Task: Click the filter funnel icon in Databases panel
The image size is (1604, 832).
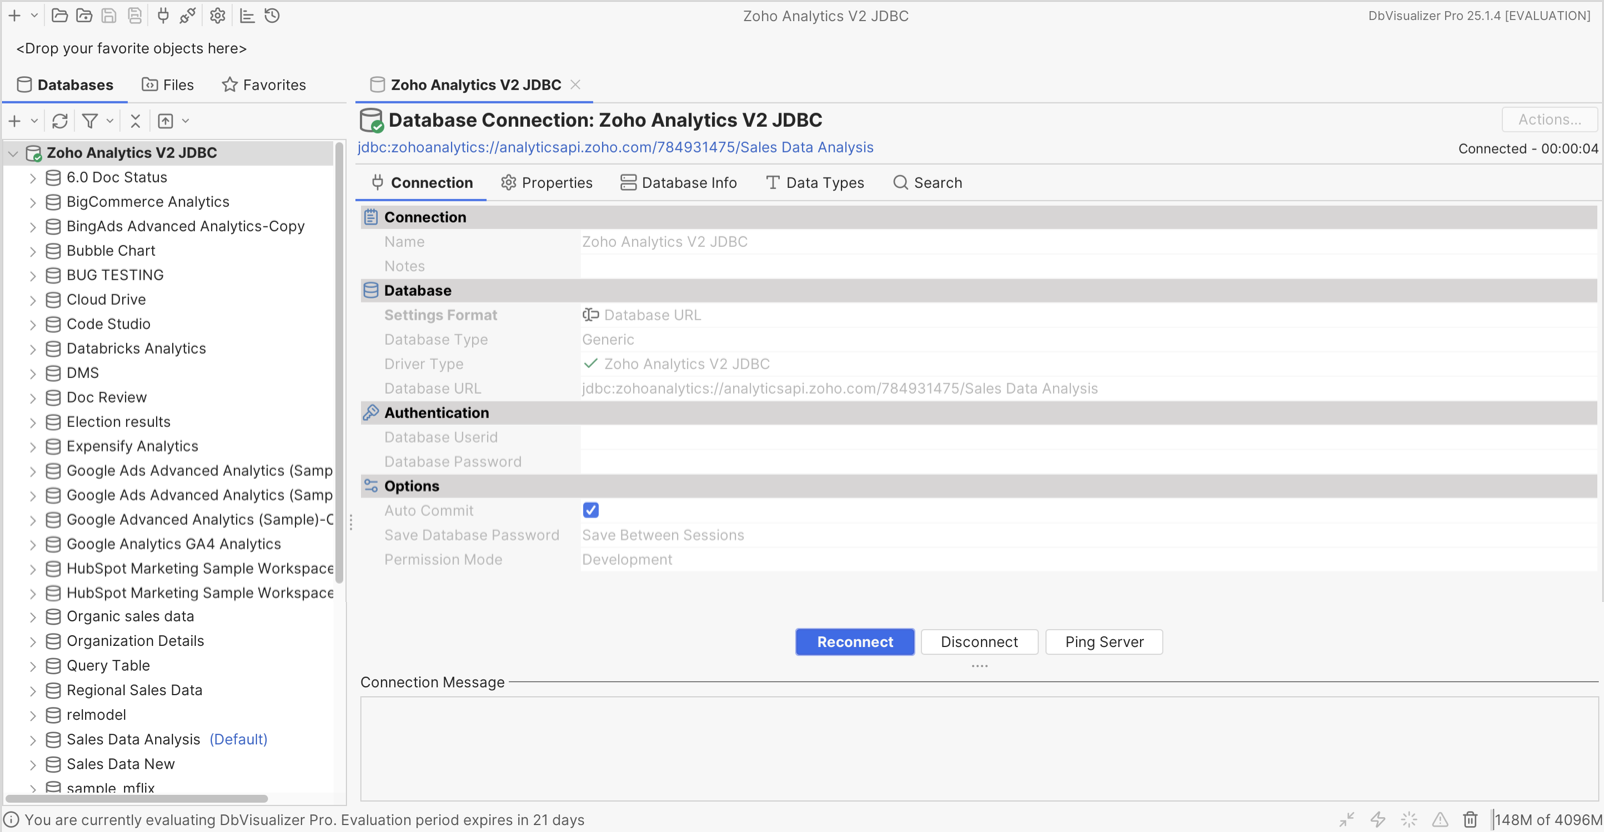Action: pos(90,121)
